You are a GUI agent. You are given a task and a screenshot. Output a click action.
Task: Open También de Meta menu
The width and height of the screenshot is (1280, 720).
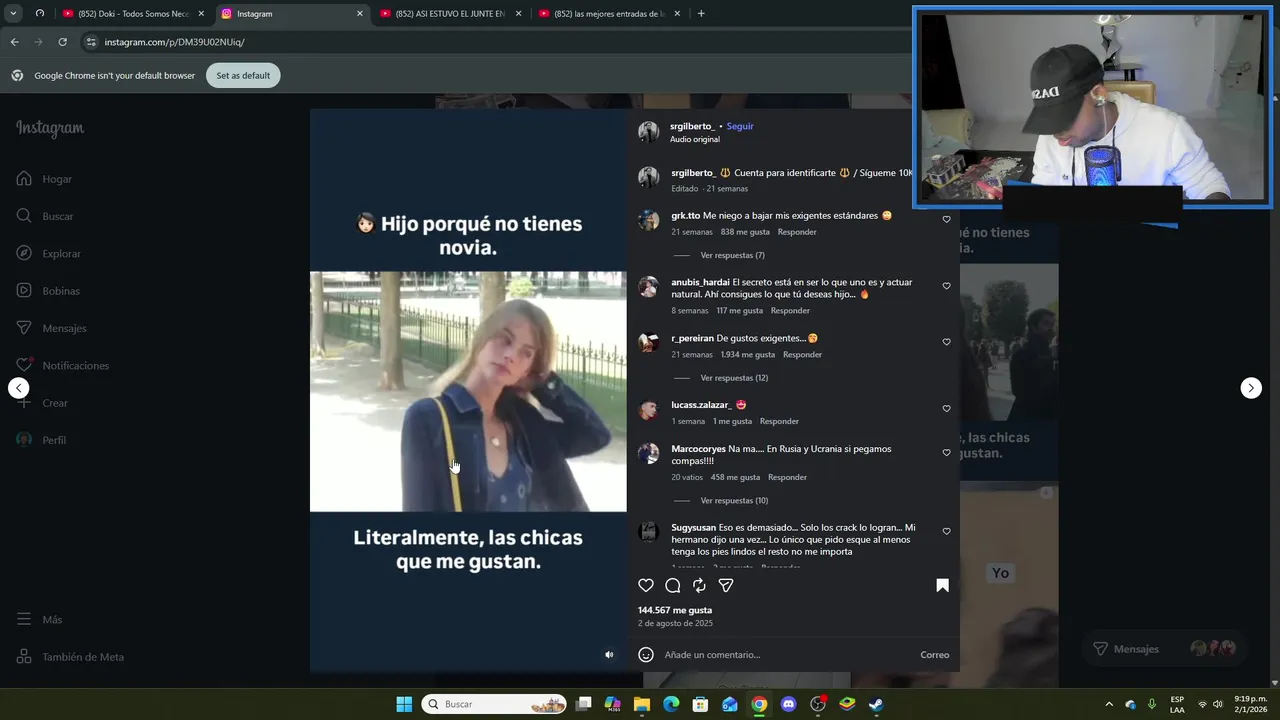point(70,657)
